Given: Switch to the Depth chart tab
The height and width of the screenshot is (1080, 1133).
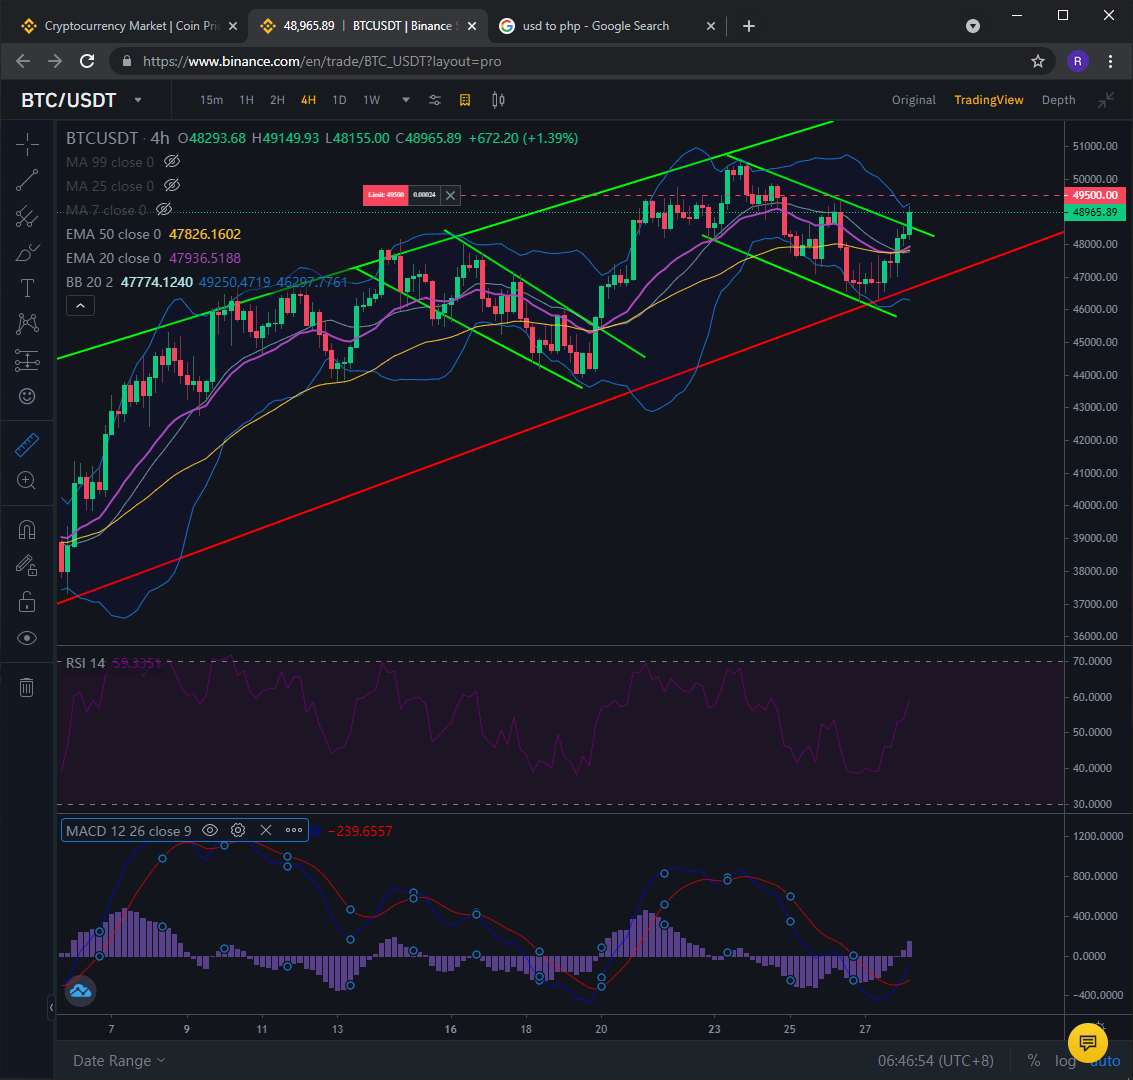Looking at the screenshot, I should (1058, 100).
